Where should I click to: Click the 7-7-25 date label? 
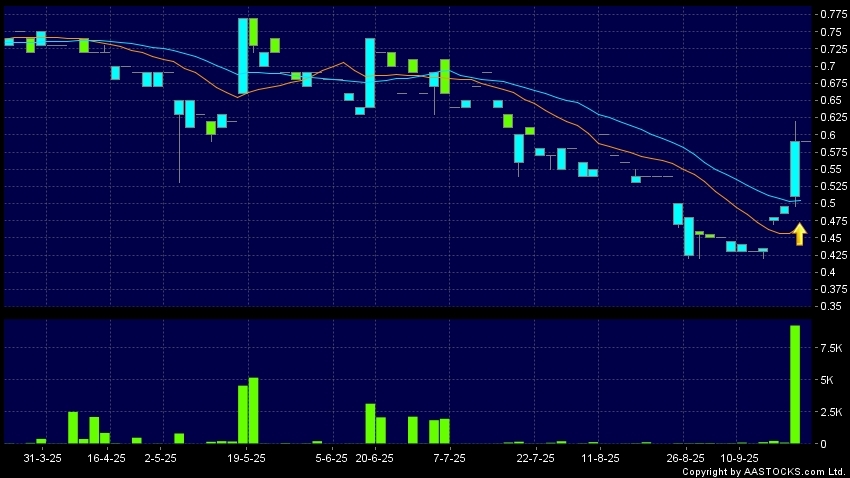(449, 458)
